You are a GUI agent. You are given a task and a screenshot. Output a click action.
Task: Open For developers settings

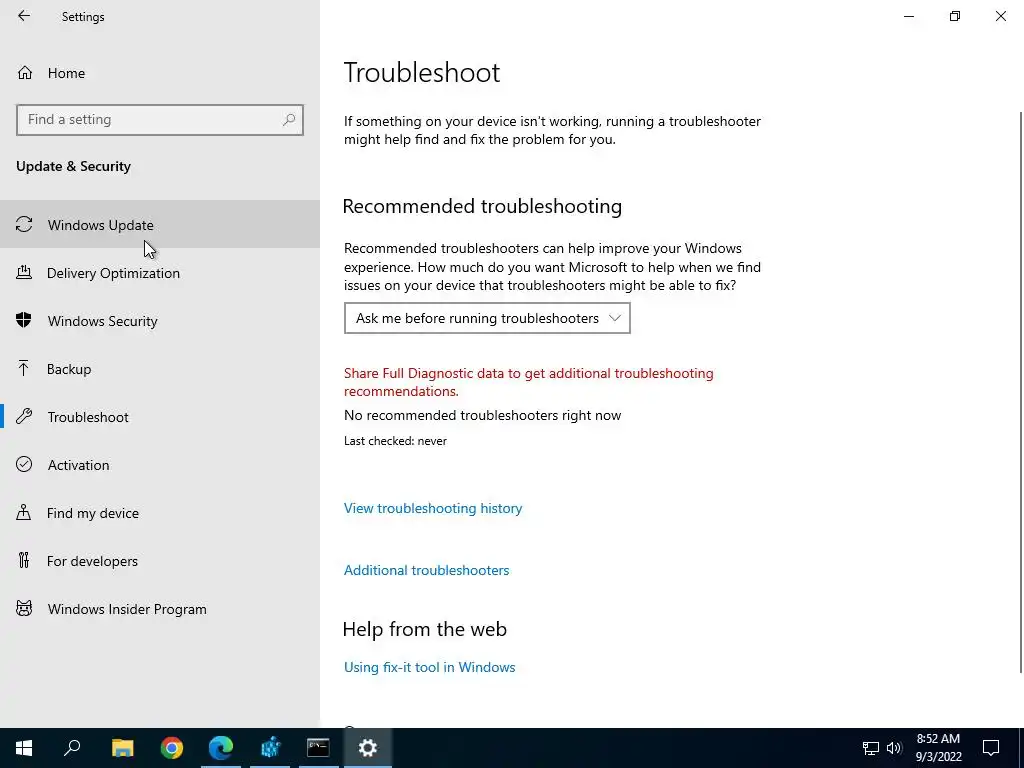click(160, 560)
